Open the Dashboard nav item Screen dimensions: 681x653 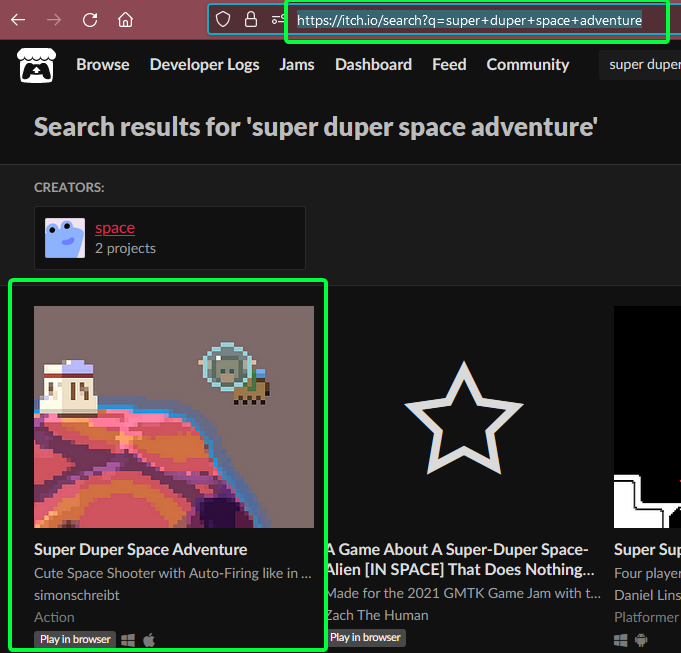click(374, 65)
